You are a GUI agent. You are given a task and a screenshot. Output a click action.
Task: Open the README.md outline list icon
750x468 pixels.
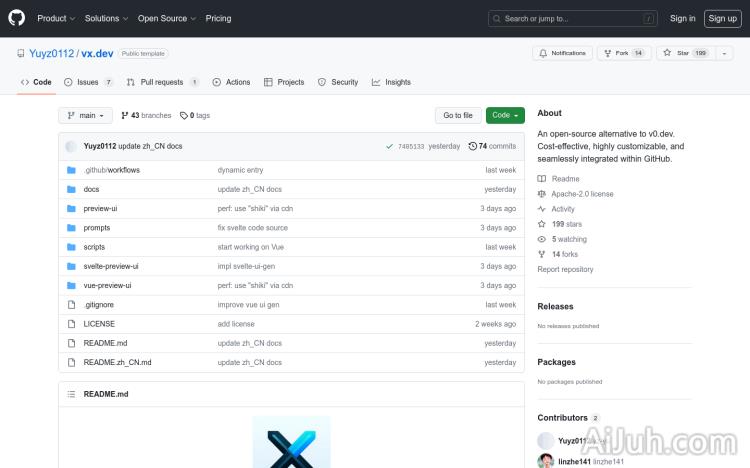pyautogui.click(x=71, y=394)
